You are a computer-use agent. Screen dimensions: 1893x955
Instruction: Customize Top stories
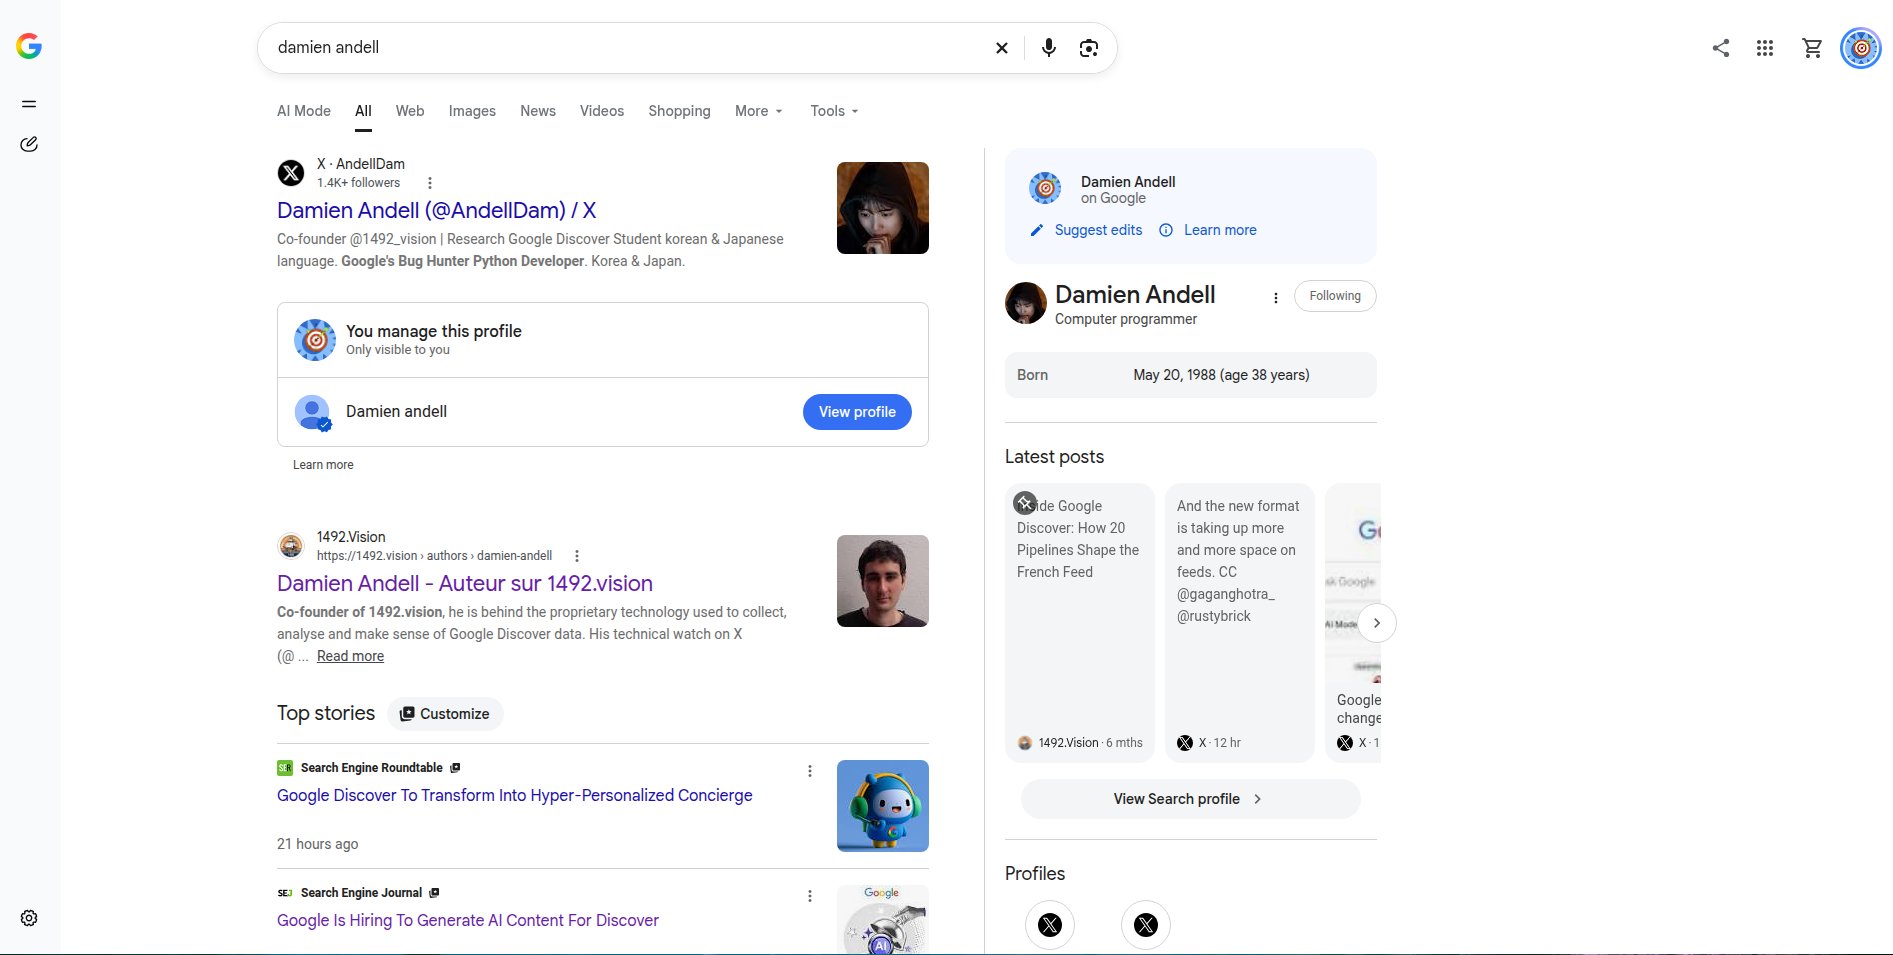445,714
